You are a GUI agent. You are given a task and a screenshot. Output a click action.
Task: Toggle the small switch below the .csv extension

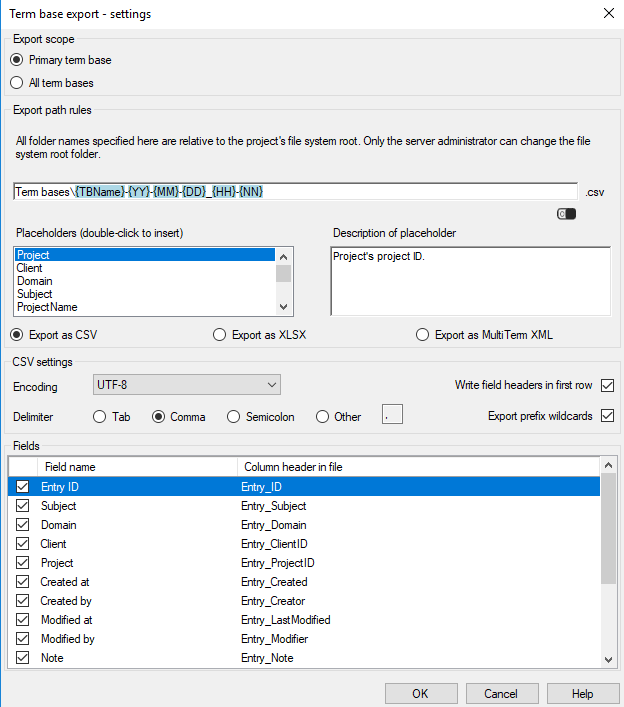567,214
